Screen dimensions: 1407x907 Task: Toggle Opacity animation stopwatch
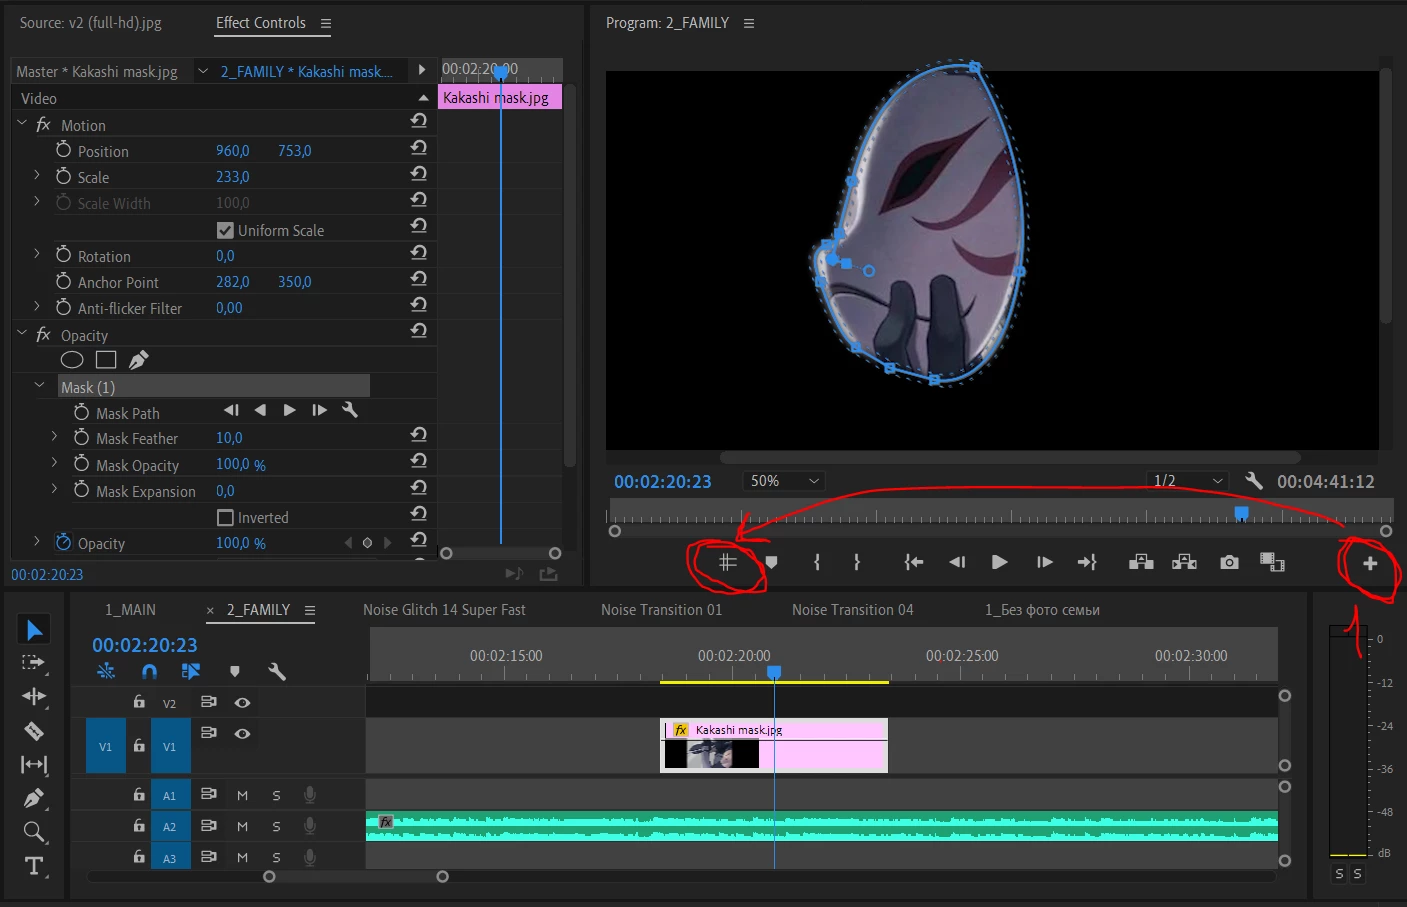pyautogui.click(x=63, y=541)
